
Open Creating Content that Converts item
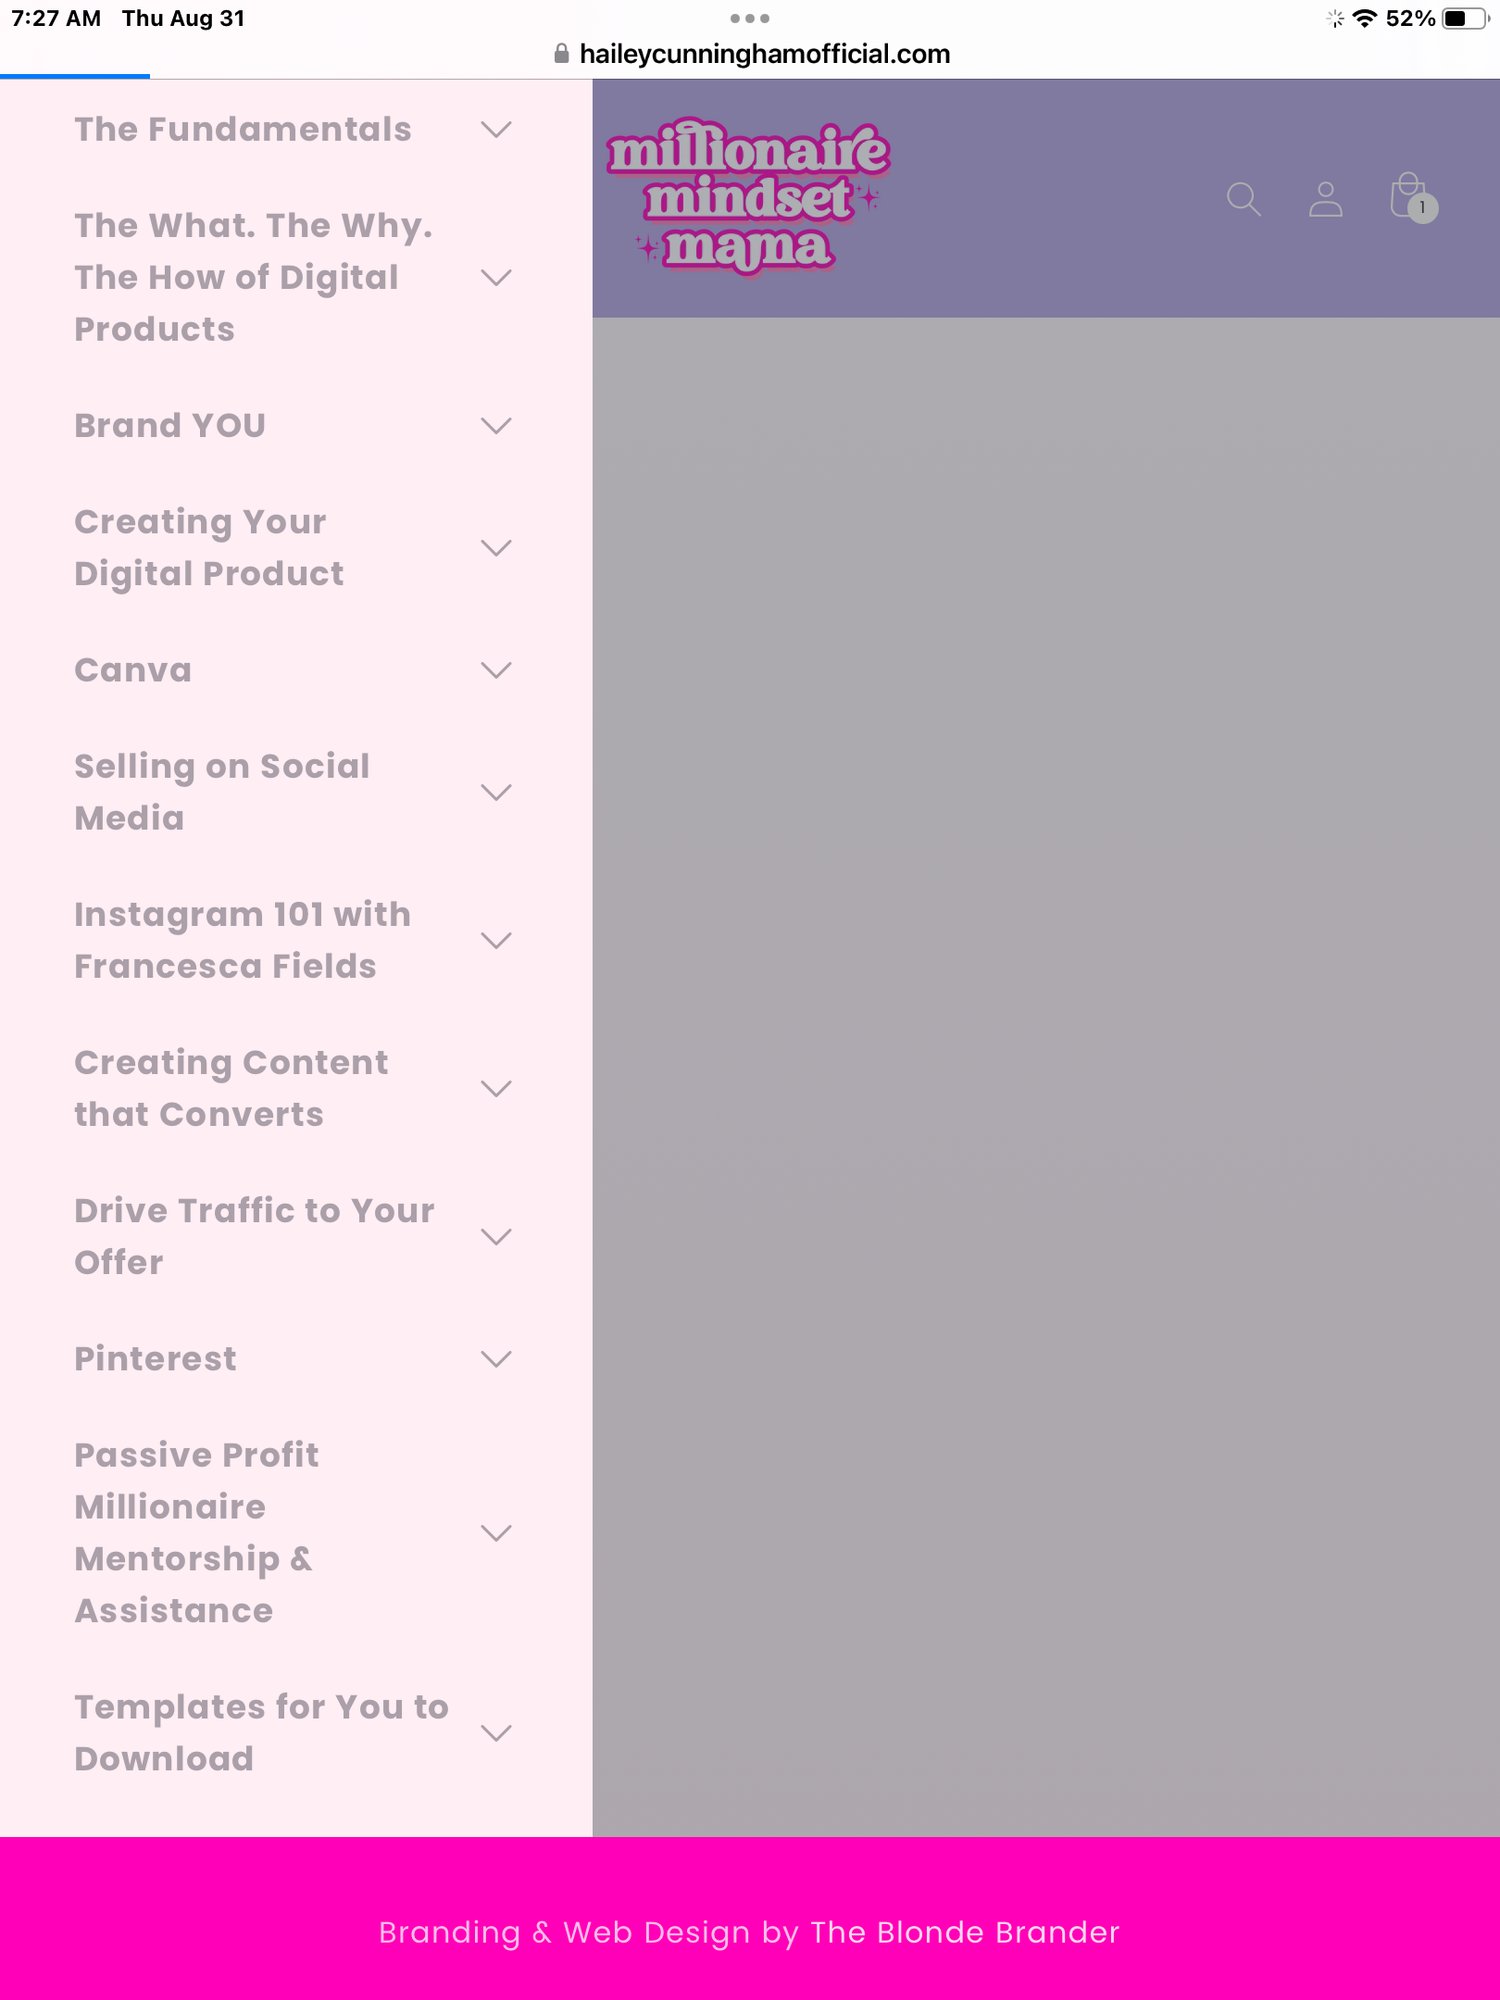tap(231, 1088)
